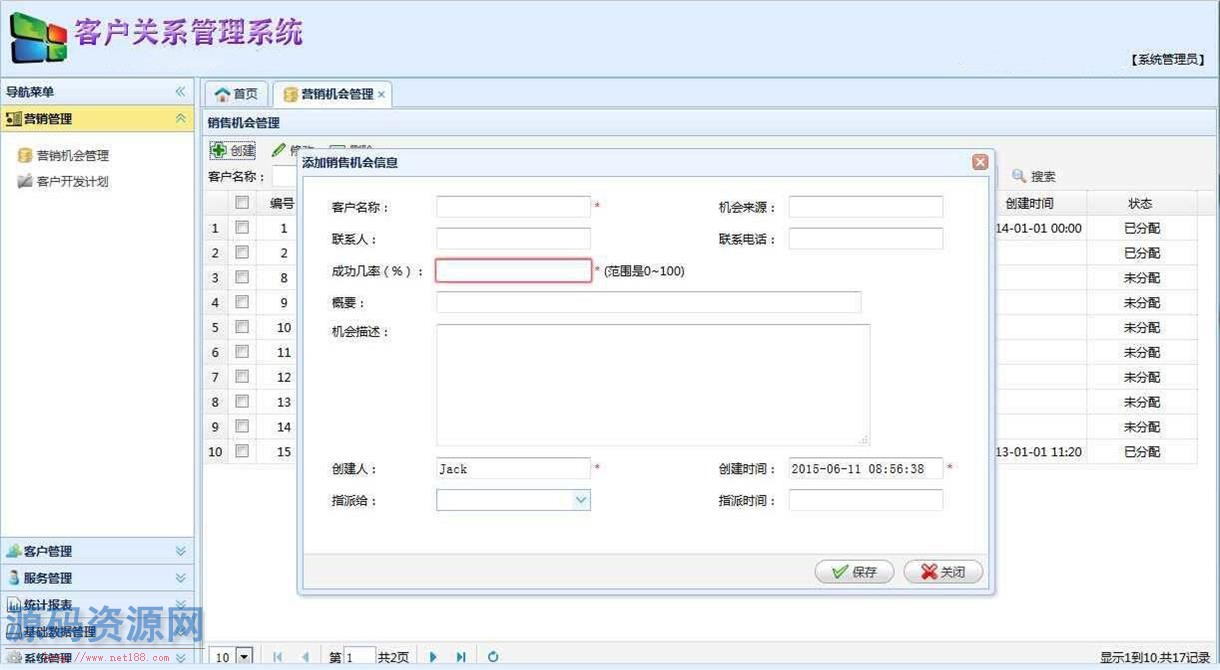Click the 成功几率 input field
The height and width of the screenshot is (670, 1220).
513,271
